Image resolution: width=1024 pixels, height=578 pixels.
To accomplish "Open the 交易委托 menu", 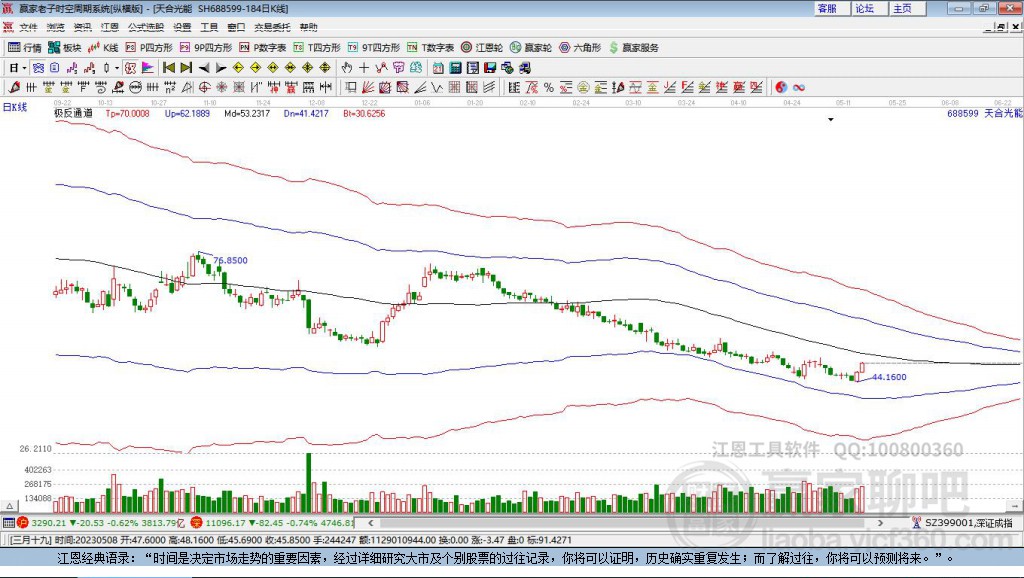I will click(272, 27).
